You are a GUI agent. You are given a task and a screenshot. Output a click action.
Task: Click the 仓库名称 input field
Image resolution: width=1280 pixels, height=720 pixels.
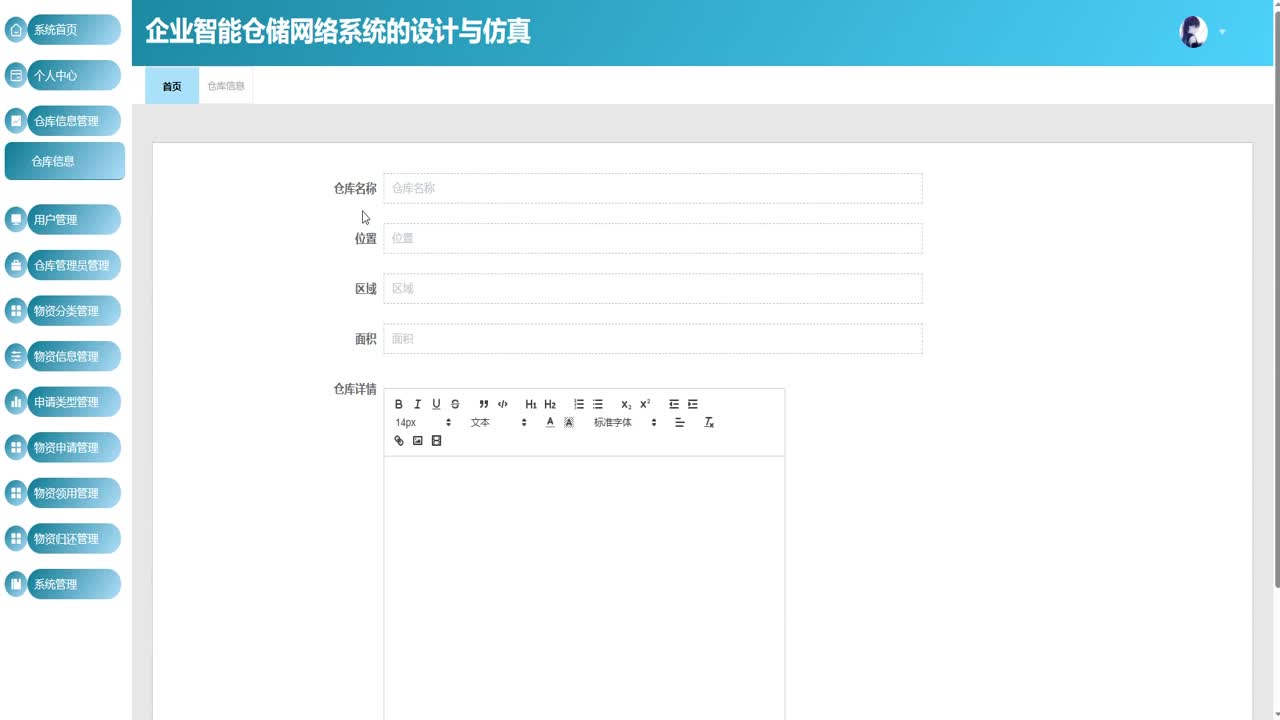(653, 188)
